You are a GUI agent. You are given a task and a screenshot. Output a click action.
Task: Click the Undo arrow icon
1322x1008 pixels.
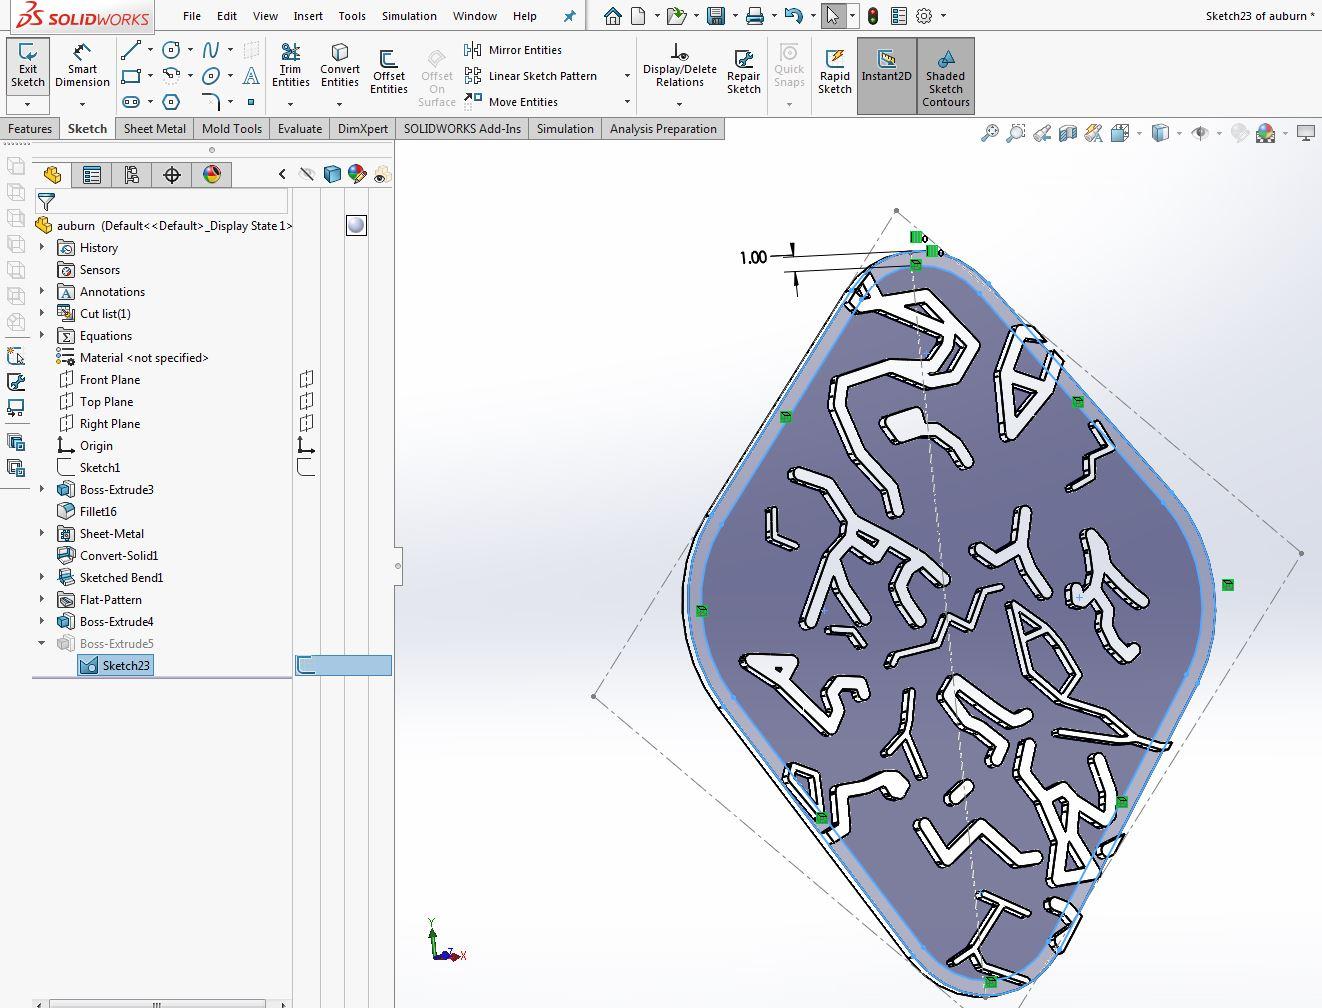(x=793, y=16)
